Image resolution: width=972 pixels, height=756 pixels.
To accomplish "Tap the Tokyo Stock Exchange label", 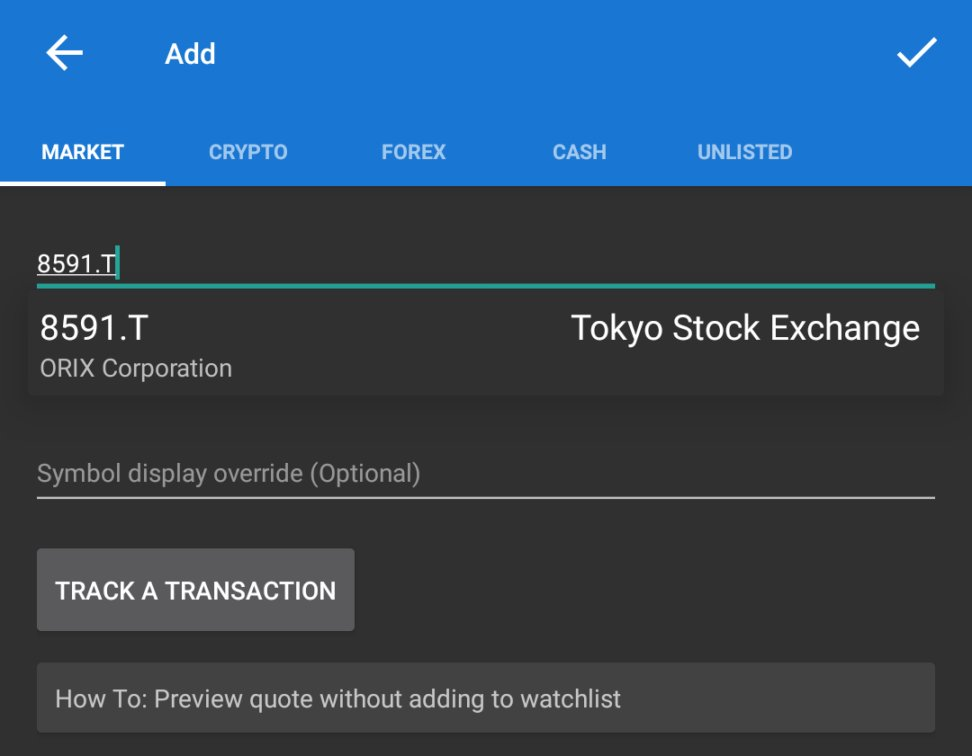I will tap(743, 327).
